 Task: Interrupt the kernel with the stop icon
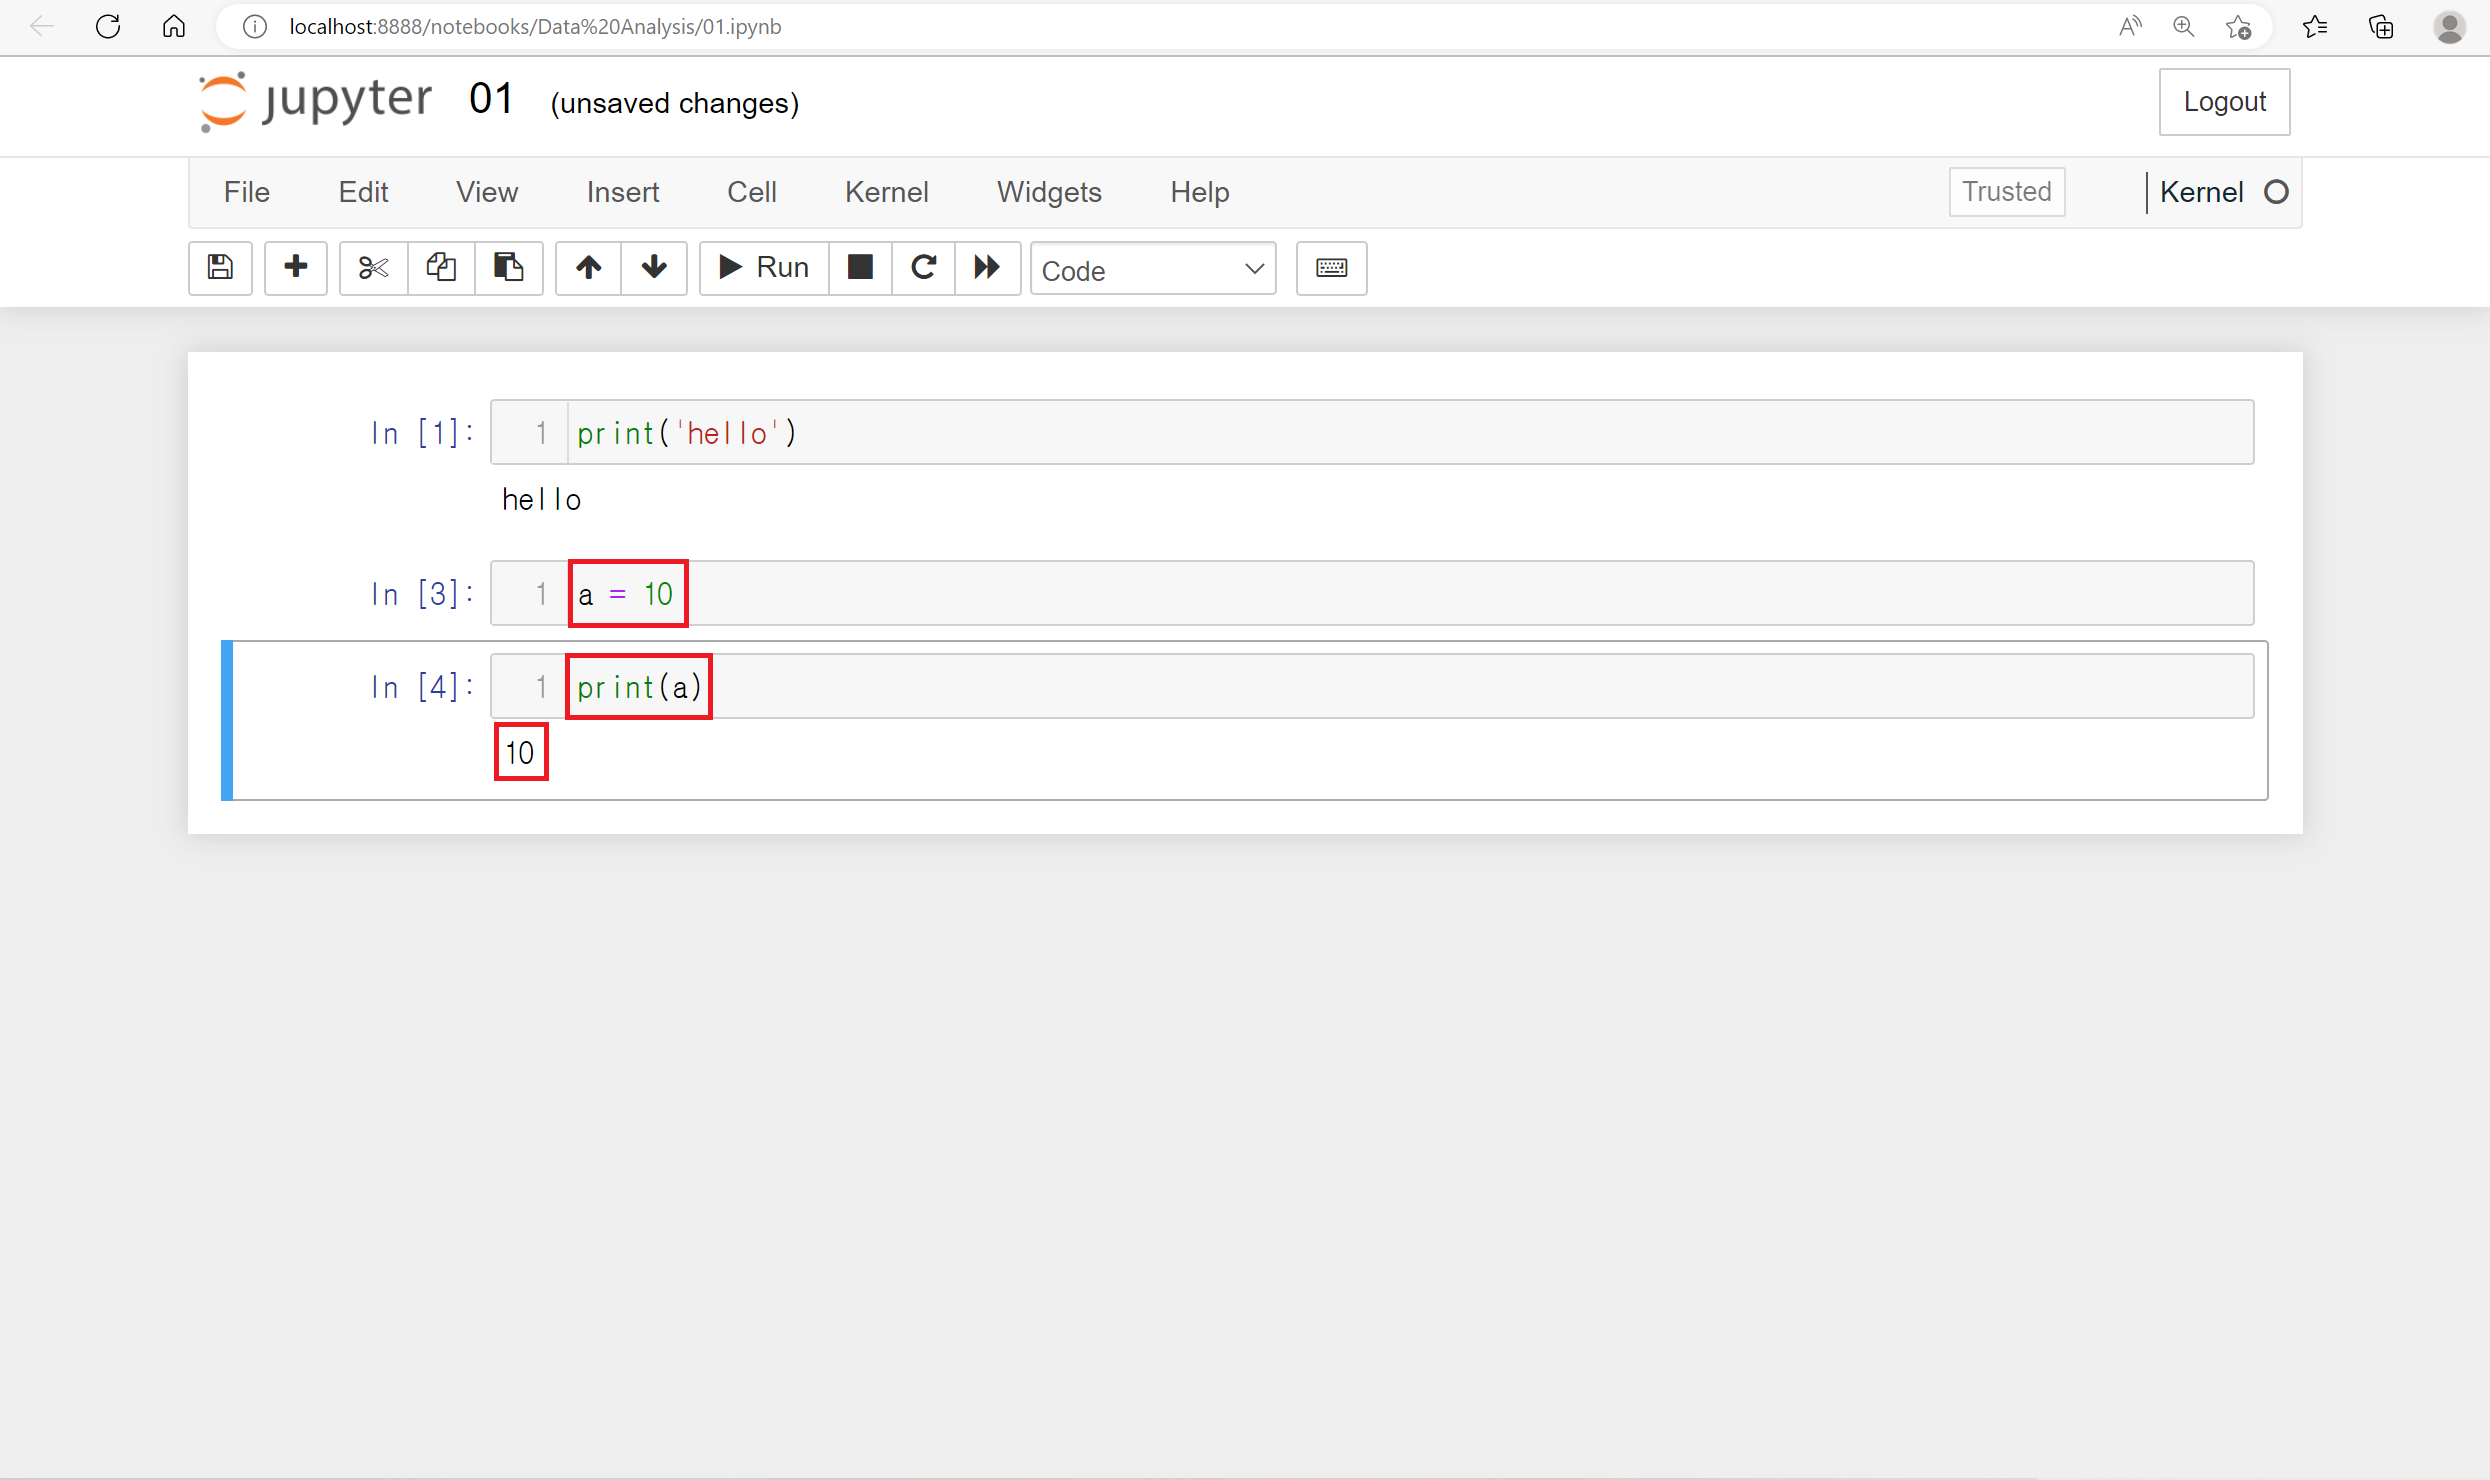(860, 267)
